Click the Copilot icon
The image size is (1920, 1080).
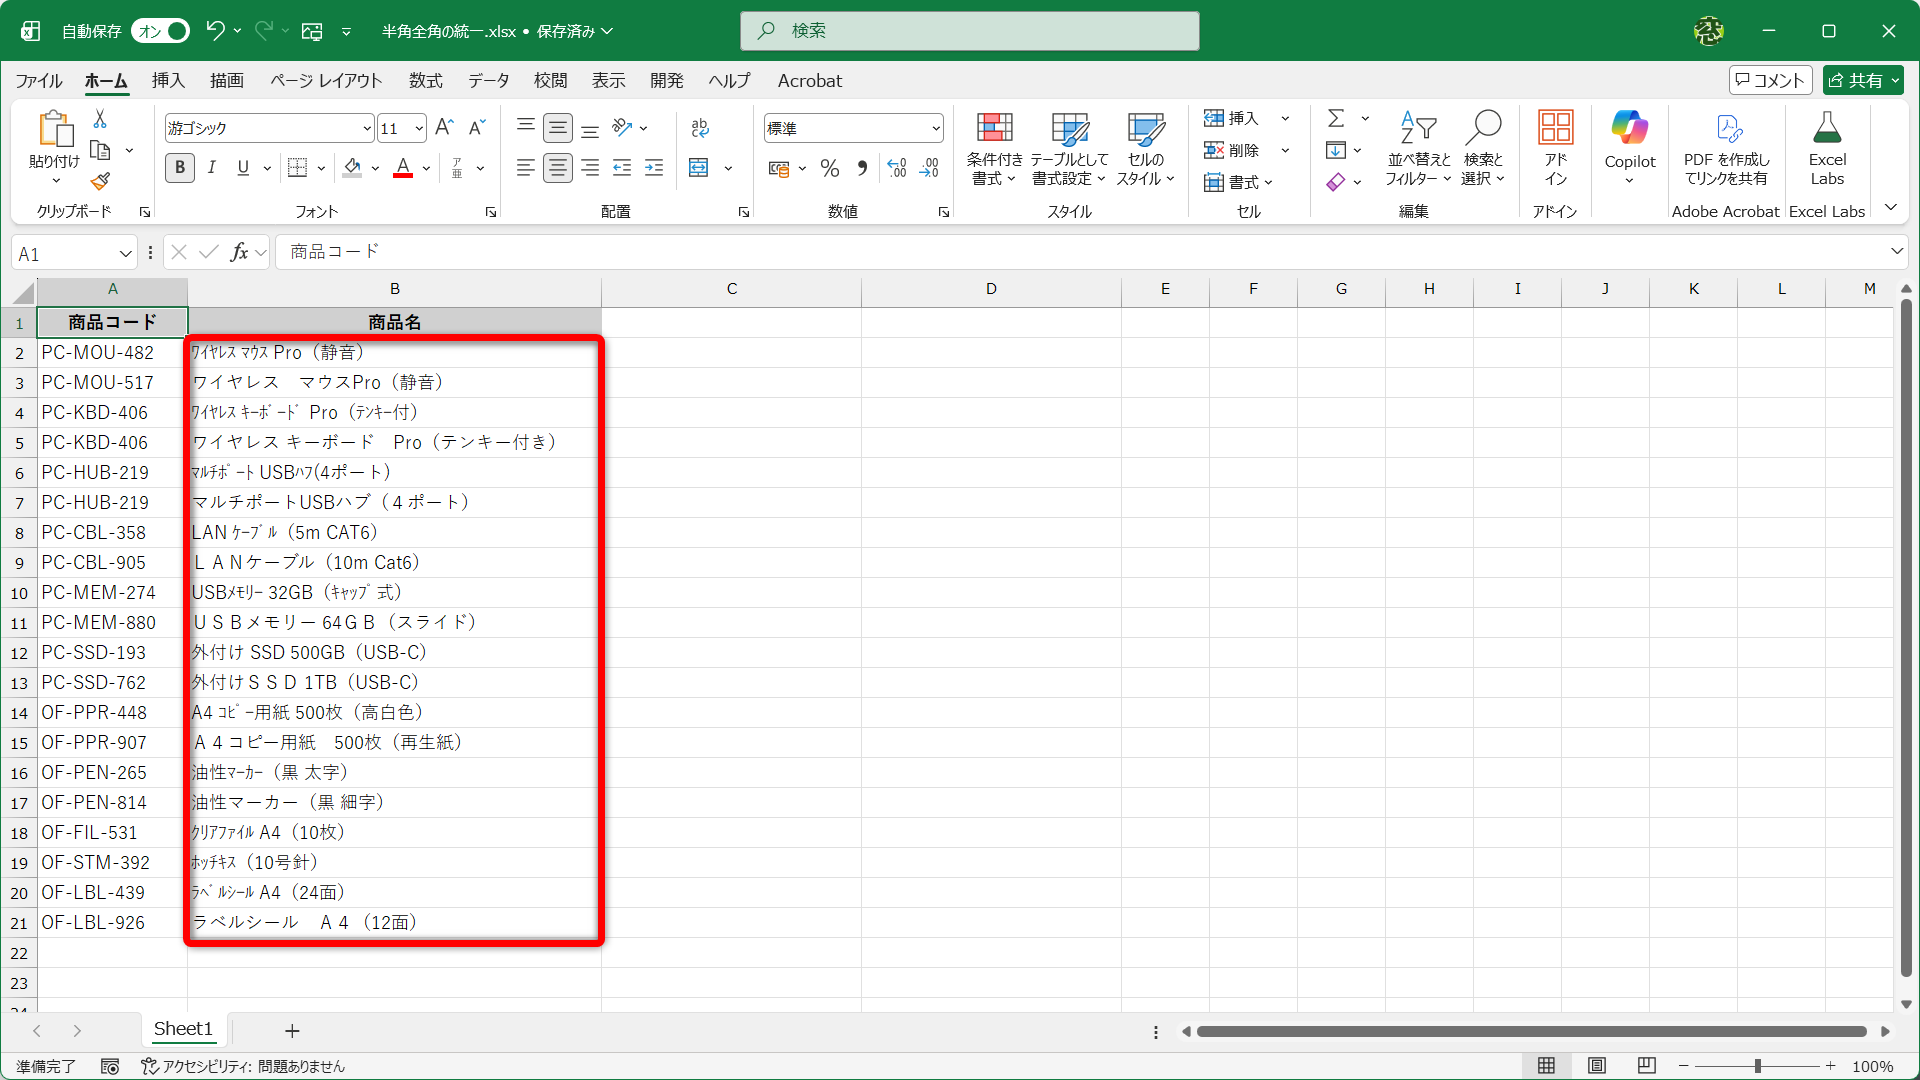(x=1629, y=148)
